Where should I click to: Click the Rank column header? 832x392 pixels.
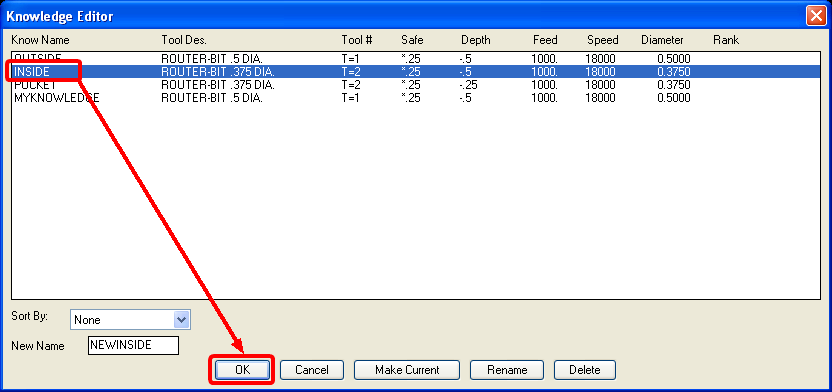(726, 40)
